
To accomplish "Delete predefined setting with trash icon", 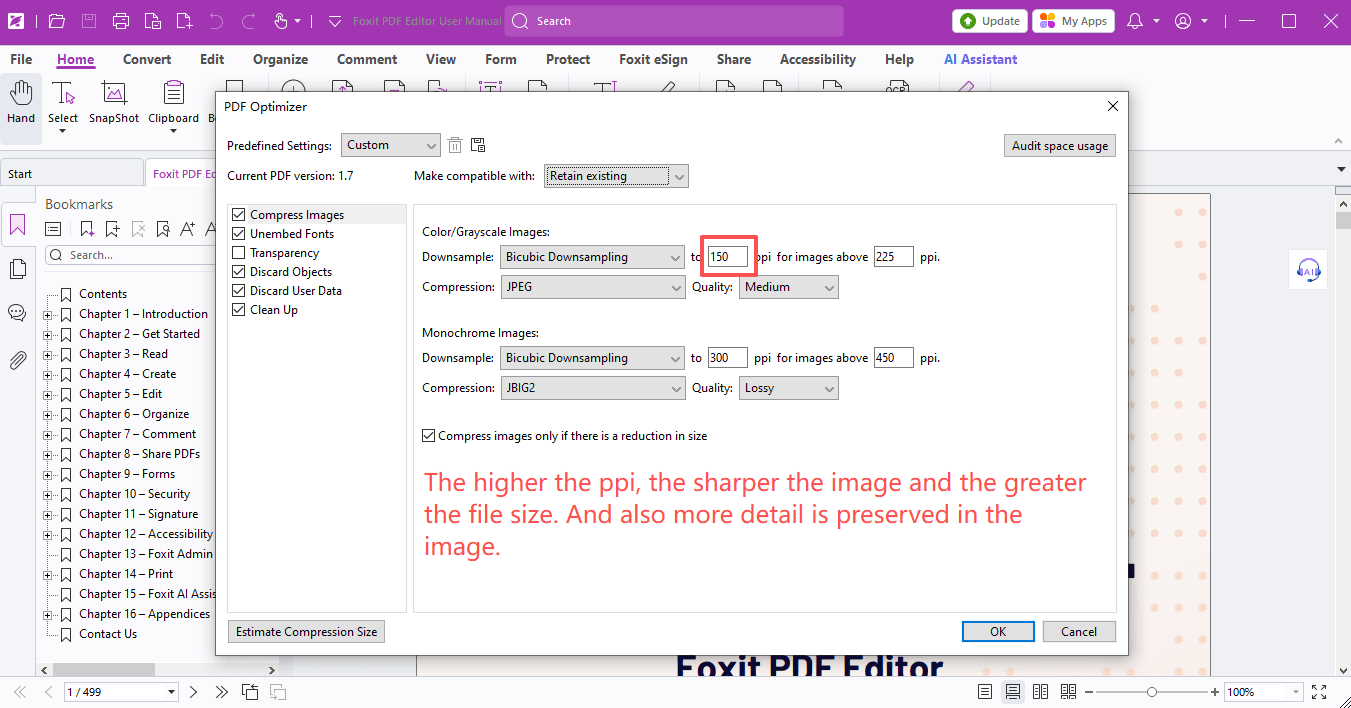I will 455,145.
